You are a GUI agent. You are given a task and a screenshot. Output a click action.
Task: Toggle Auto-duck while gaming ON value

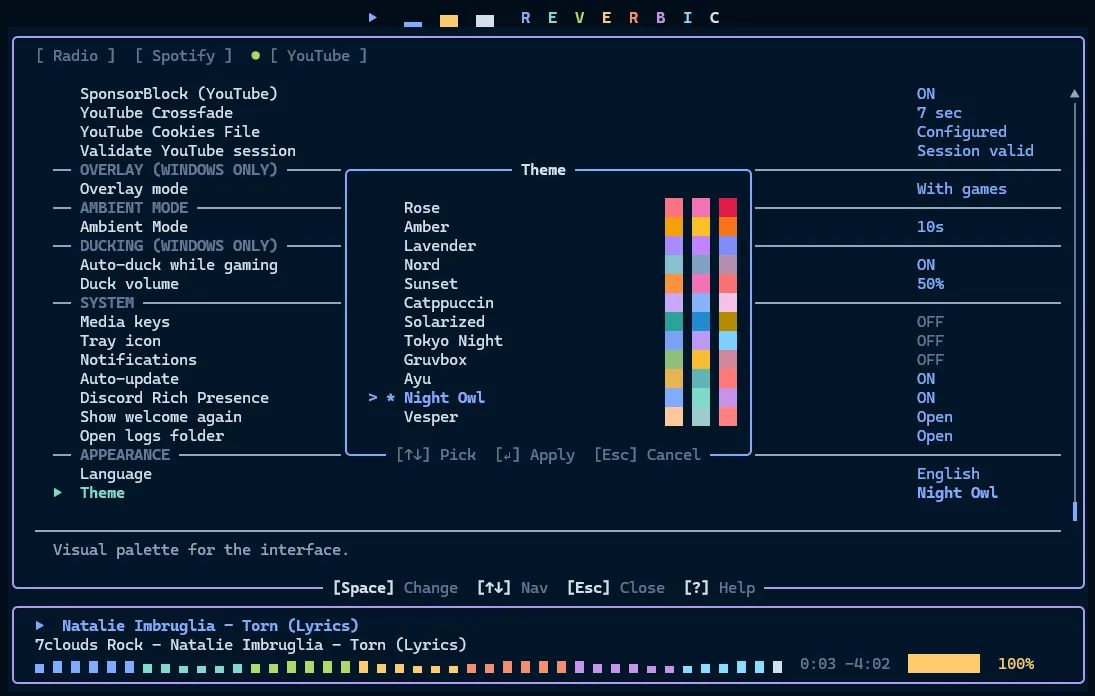click(925, 265)
